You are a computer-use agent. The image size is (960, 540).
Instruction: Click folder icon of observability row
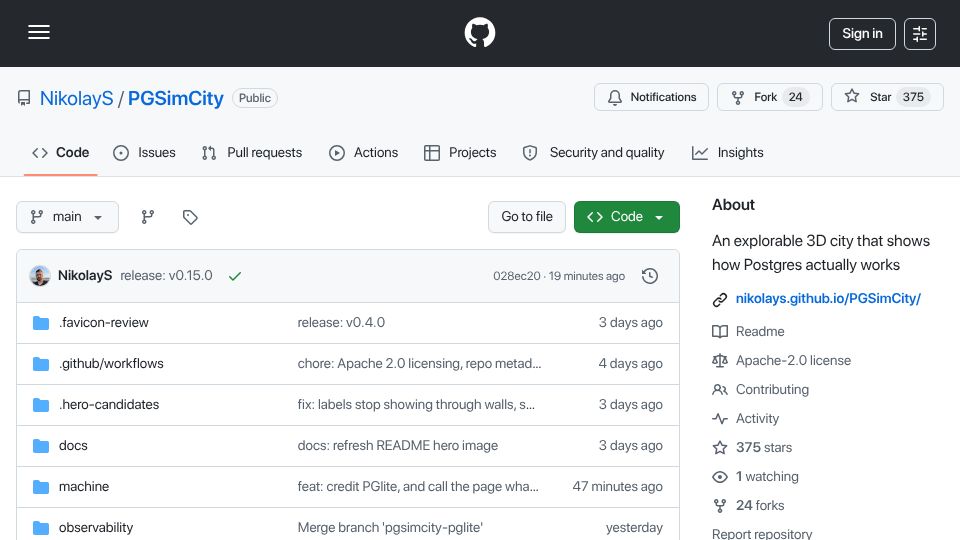tap(41, 528)
